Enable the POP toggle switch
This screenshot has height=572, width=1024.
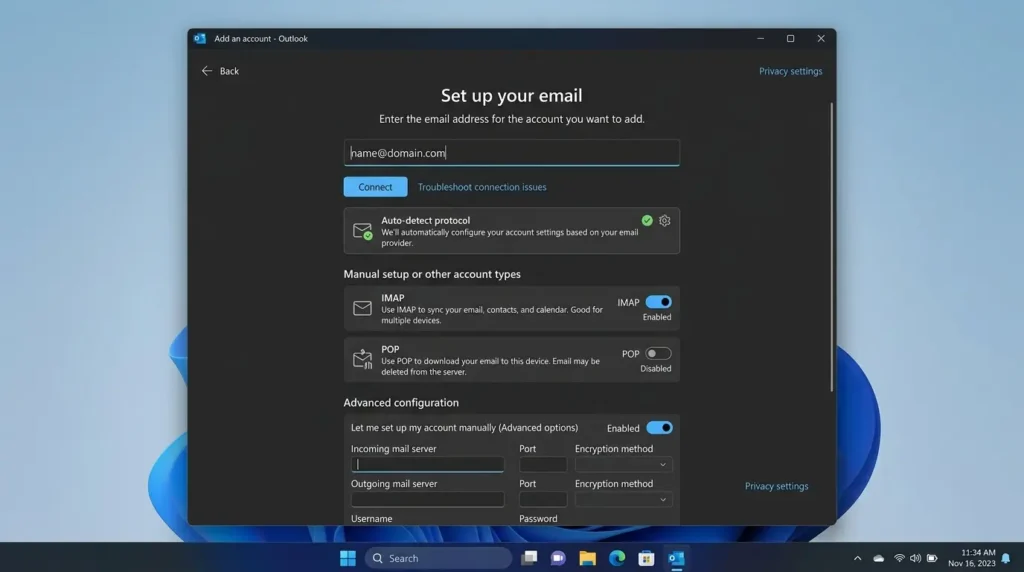[658, 353]
